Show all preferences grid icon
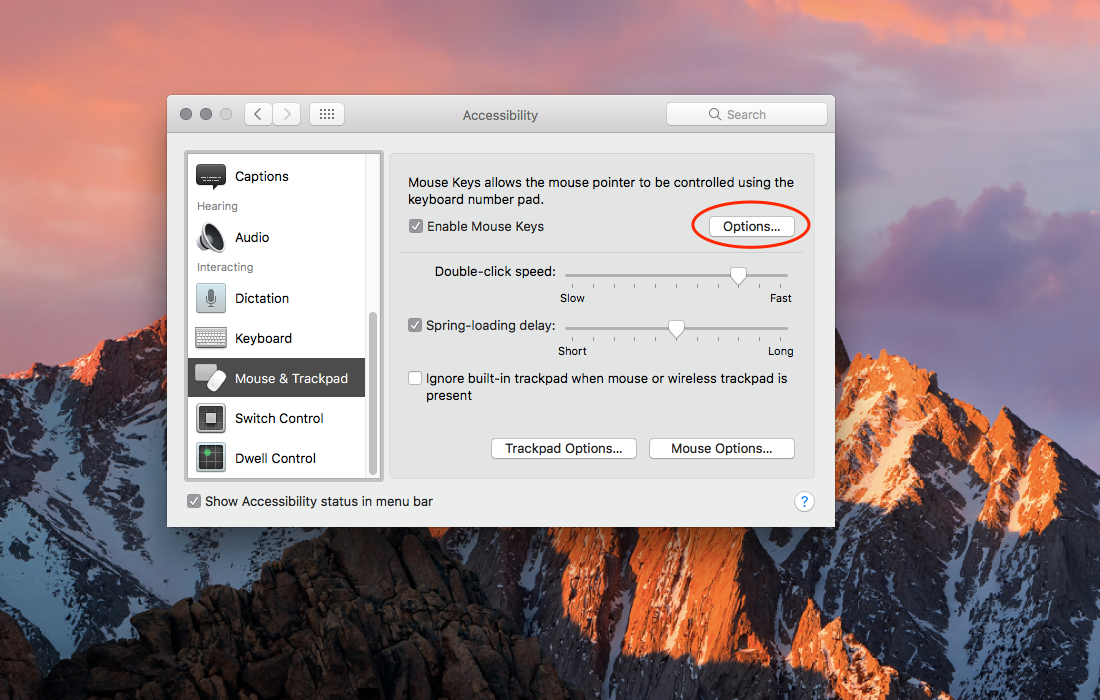Screen dimensions: 1100x700 coord(327,114)
